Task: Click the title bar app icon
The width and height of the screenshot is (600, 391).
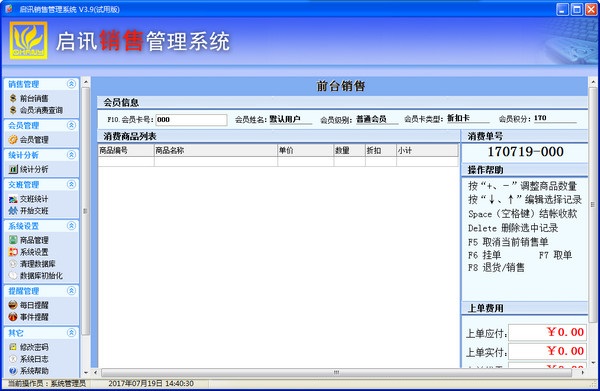Action: [9, 9]
